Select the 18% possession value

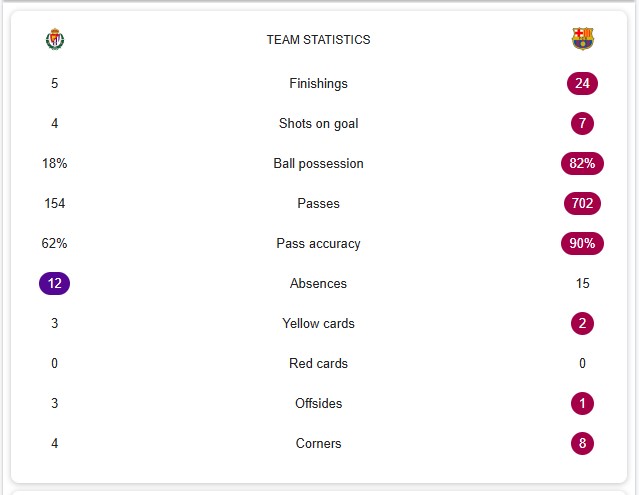(55, 163)
